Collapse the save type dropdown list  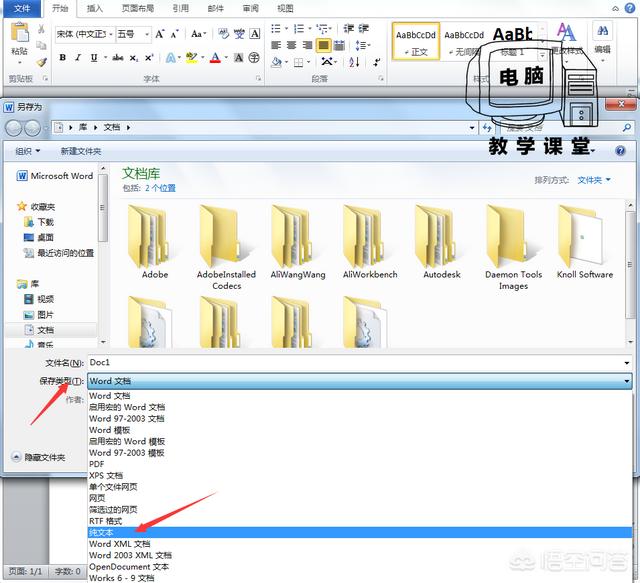[627, 381]
